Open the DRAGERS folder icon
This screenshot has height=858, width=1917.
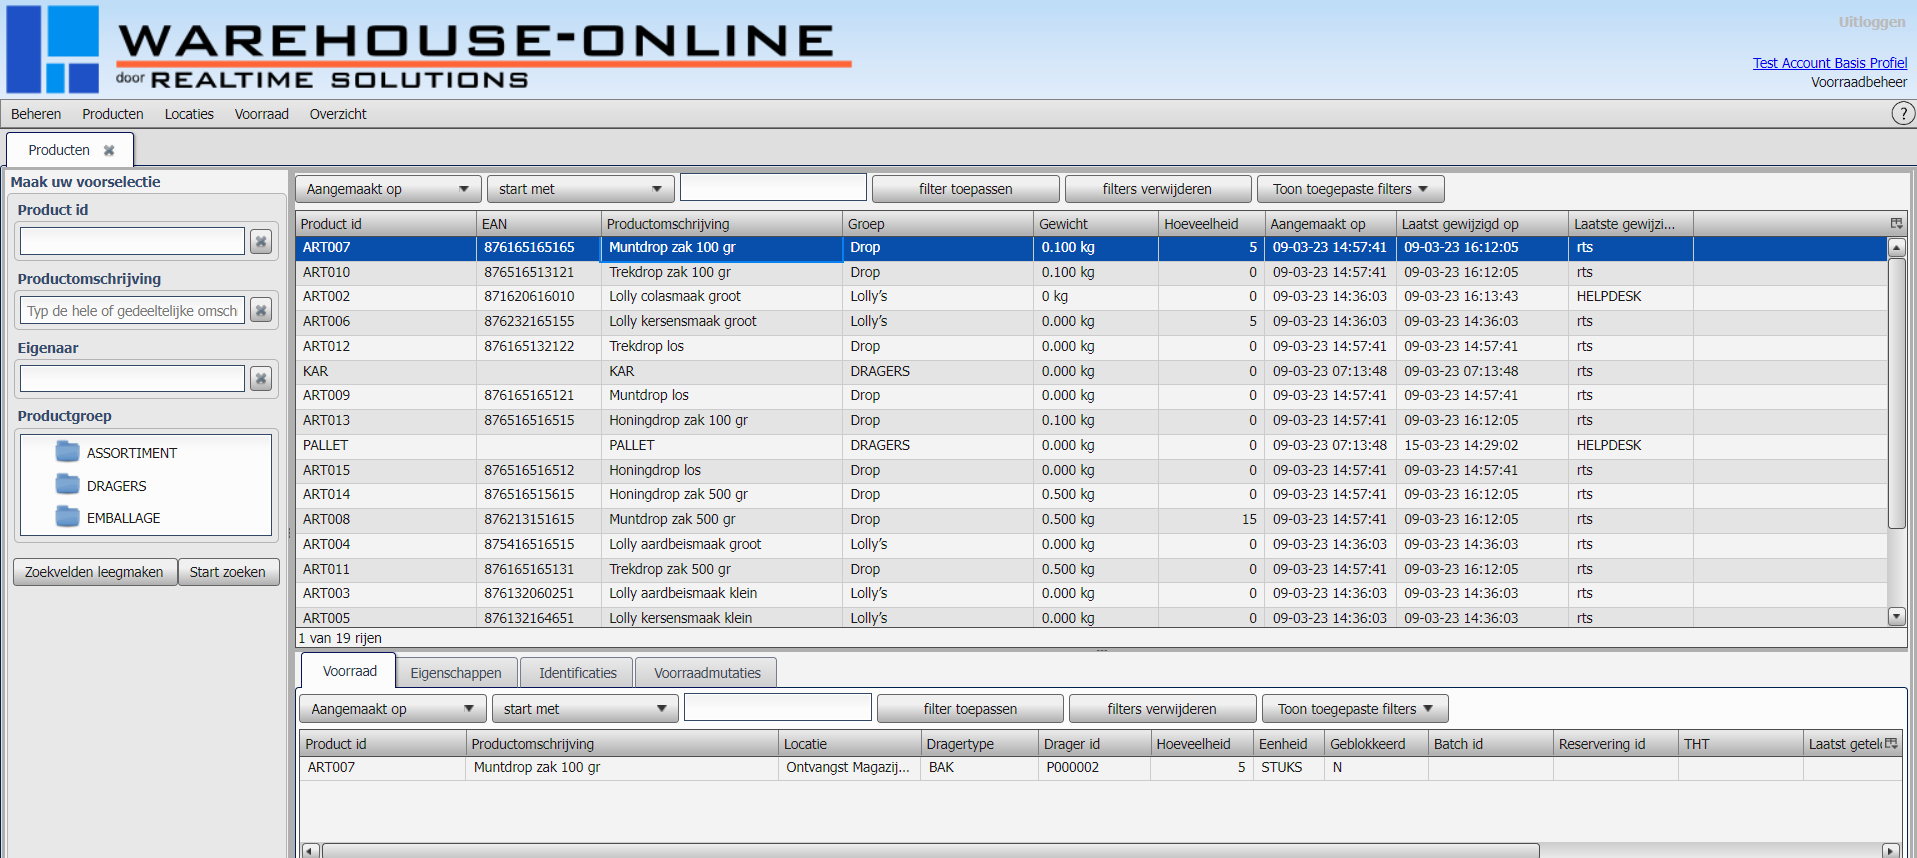(x=68, y=485)
